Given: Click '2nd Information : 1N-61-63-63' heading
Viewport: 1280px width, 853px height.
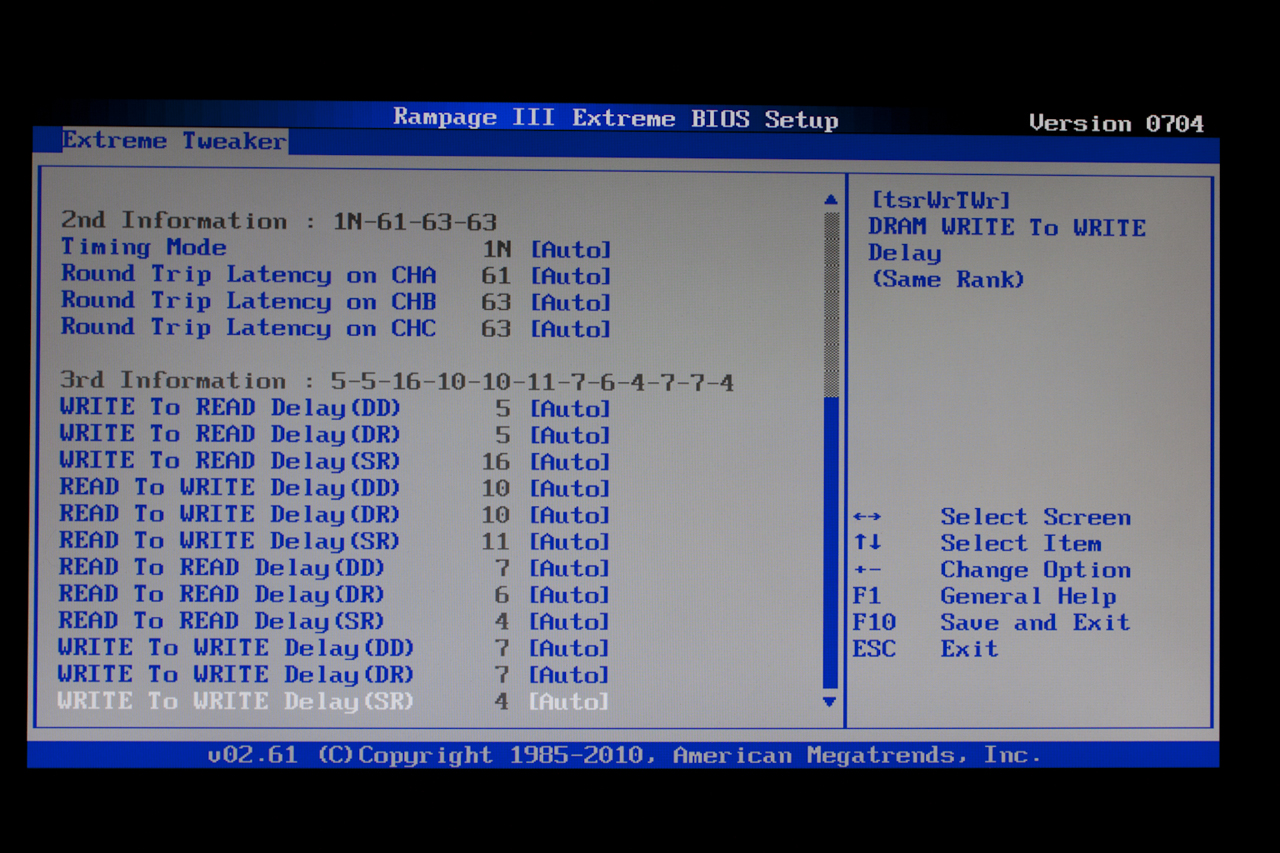Looking at the screenshot, I should [279, 221].
